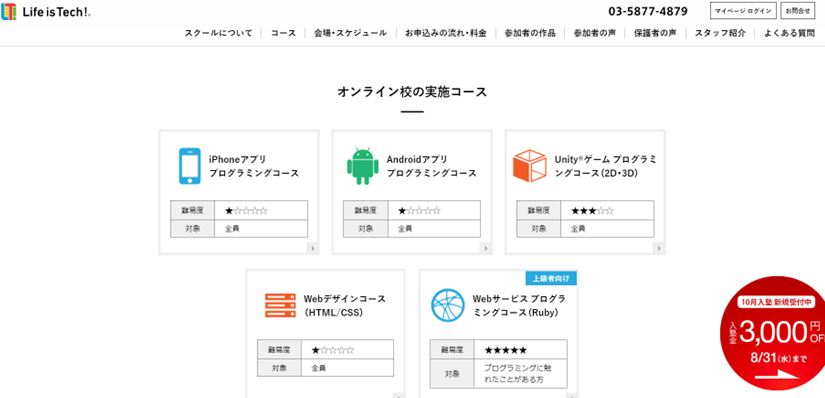825x398 pixels.
Task: Open Unity course card chevron arrow
Action: pyautogui.click(x=658, y=248)
